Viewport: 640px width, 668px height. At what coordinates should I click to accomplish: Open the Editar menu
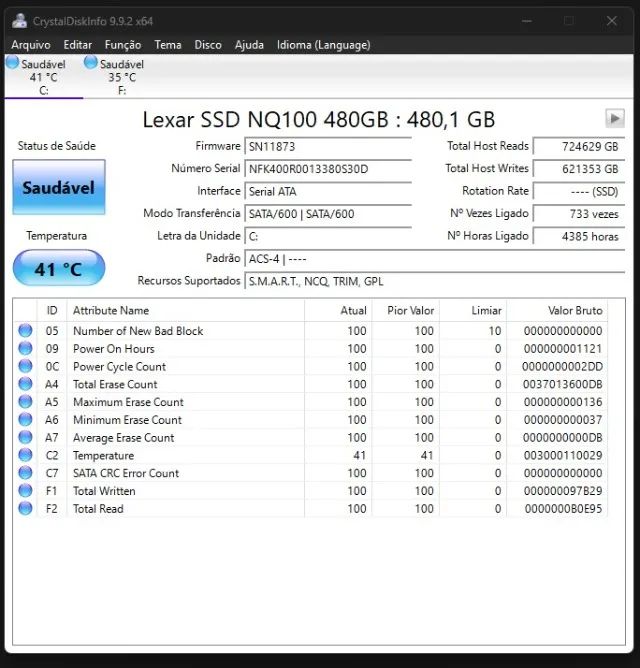coord(78,45)
